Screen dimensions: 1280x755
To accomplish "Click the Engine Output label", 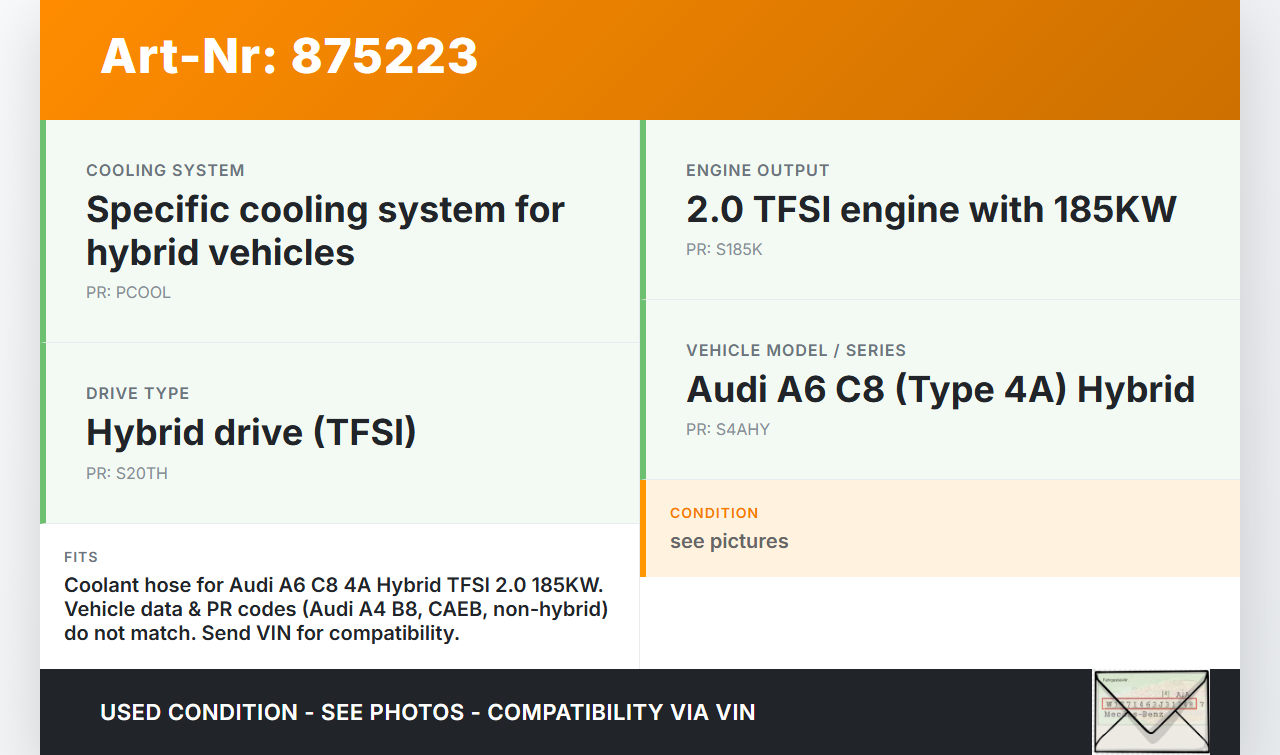I will [757, 170].
